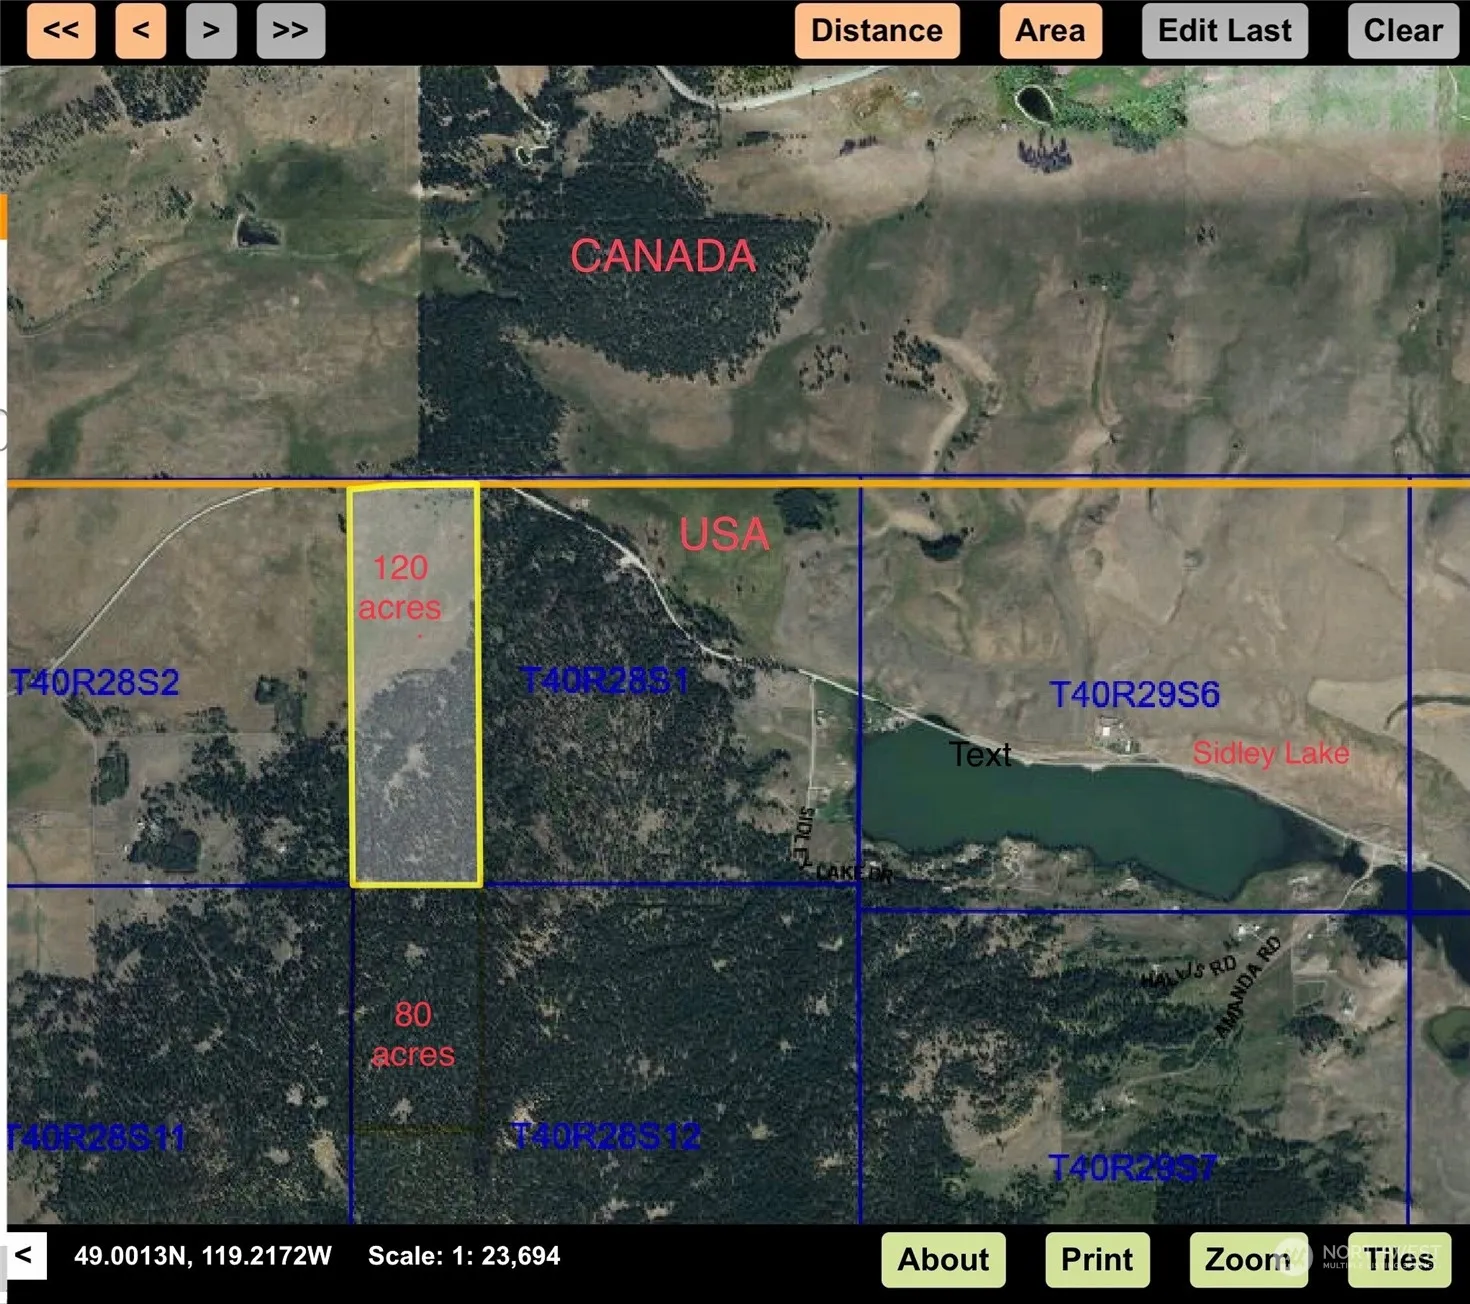Click the Edit Last button

pyautogui.click(x=1224, y=31)
